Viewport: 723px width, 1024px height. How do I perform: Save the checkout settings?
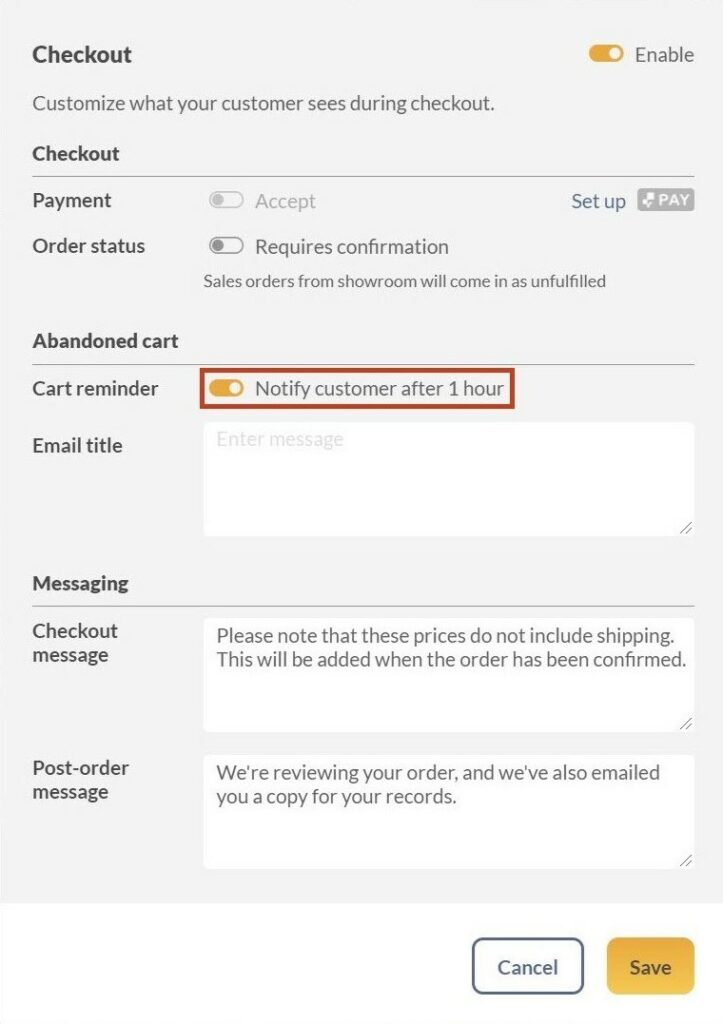point(651,966)
